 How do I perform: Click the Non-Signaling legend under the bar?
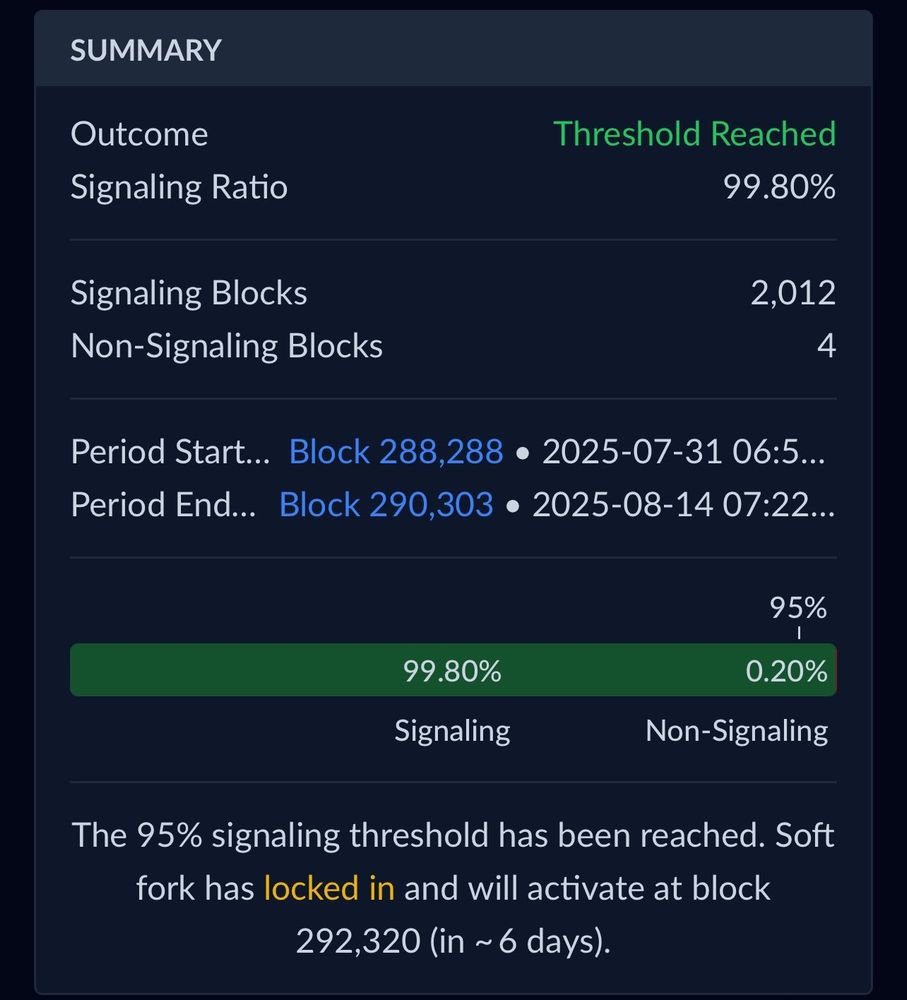coord(737,731)
